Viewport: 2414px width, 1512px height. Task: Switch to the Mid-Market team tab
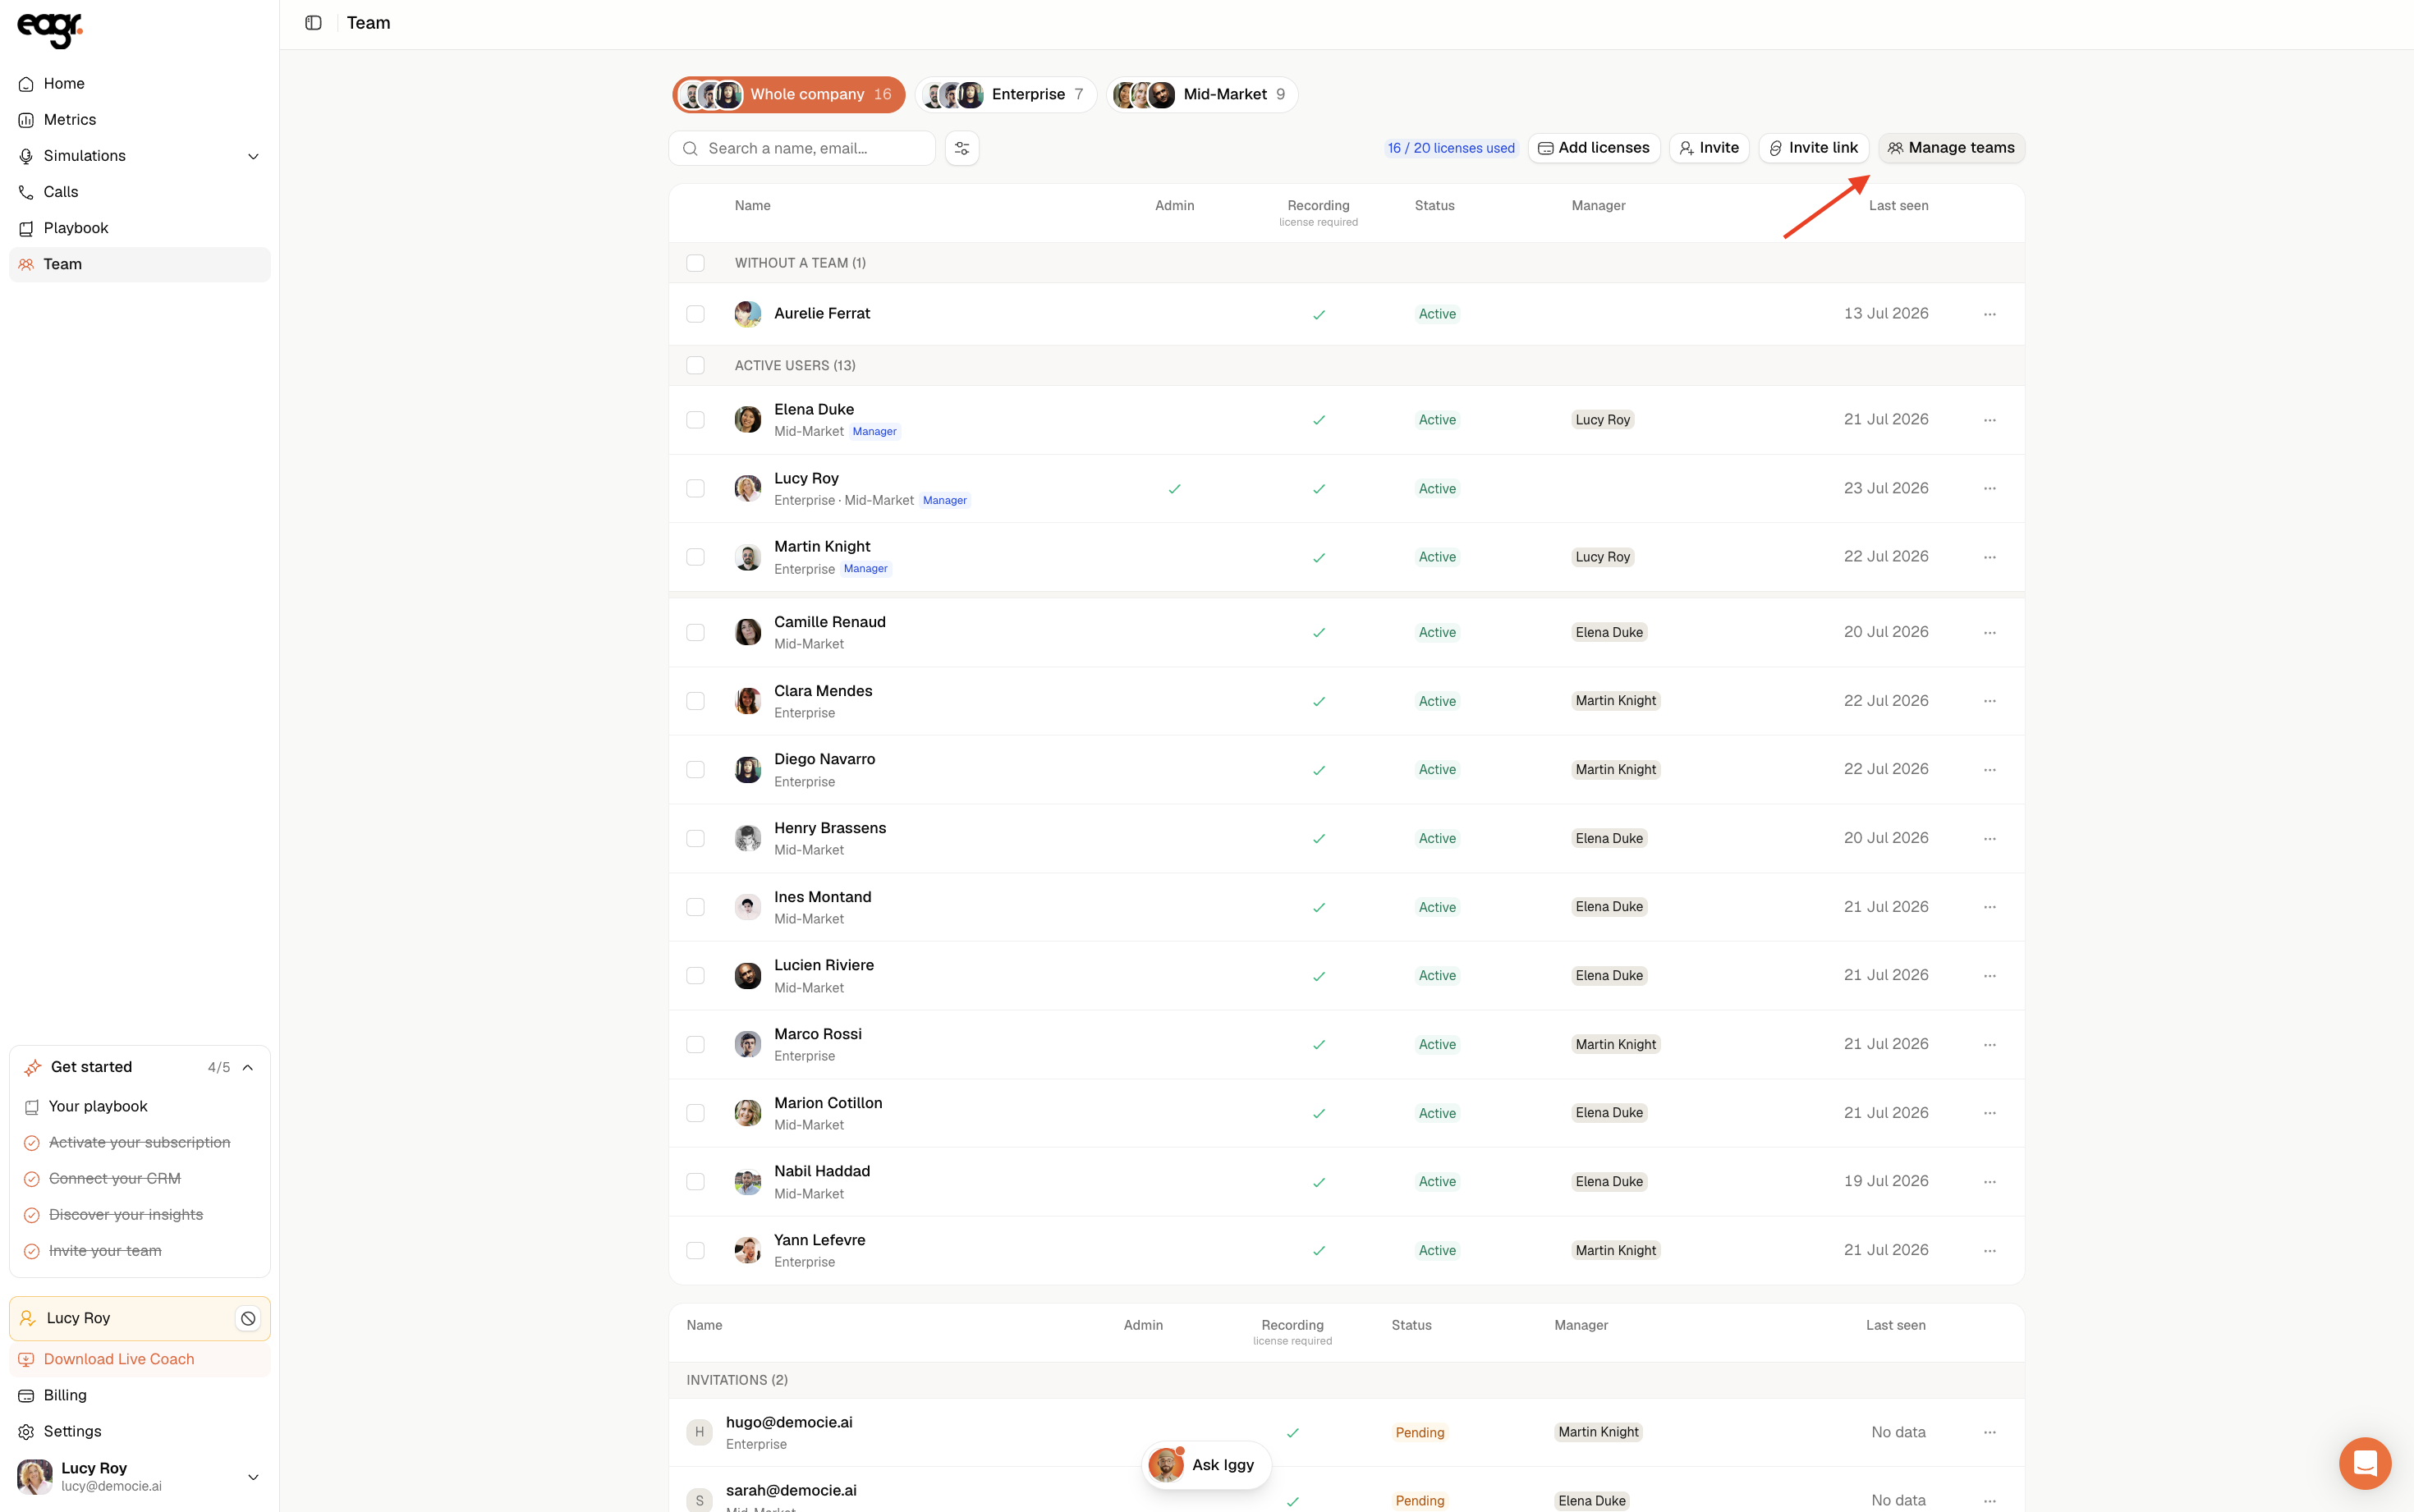coord(1202,95)
